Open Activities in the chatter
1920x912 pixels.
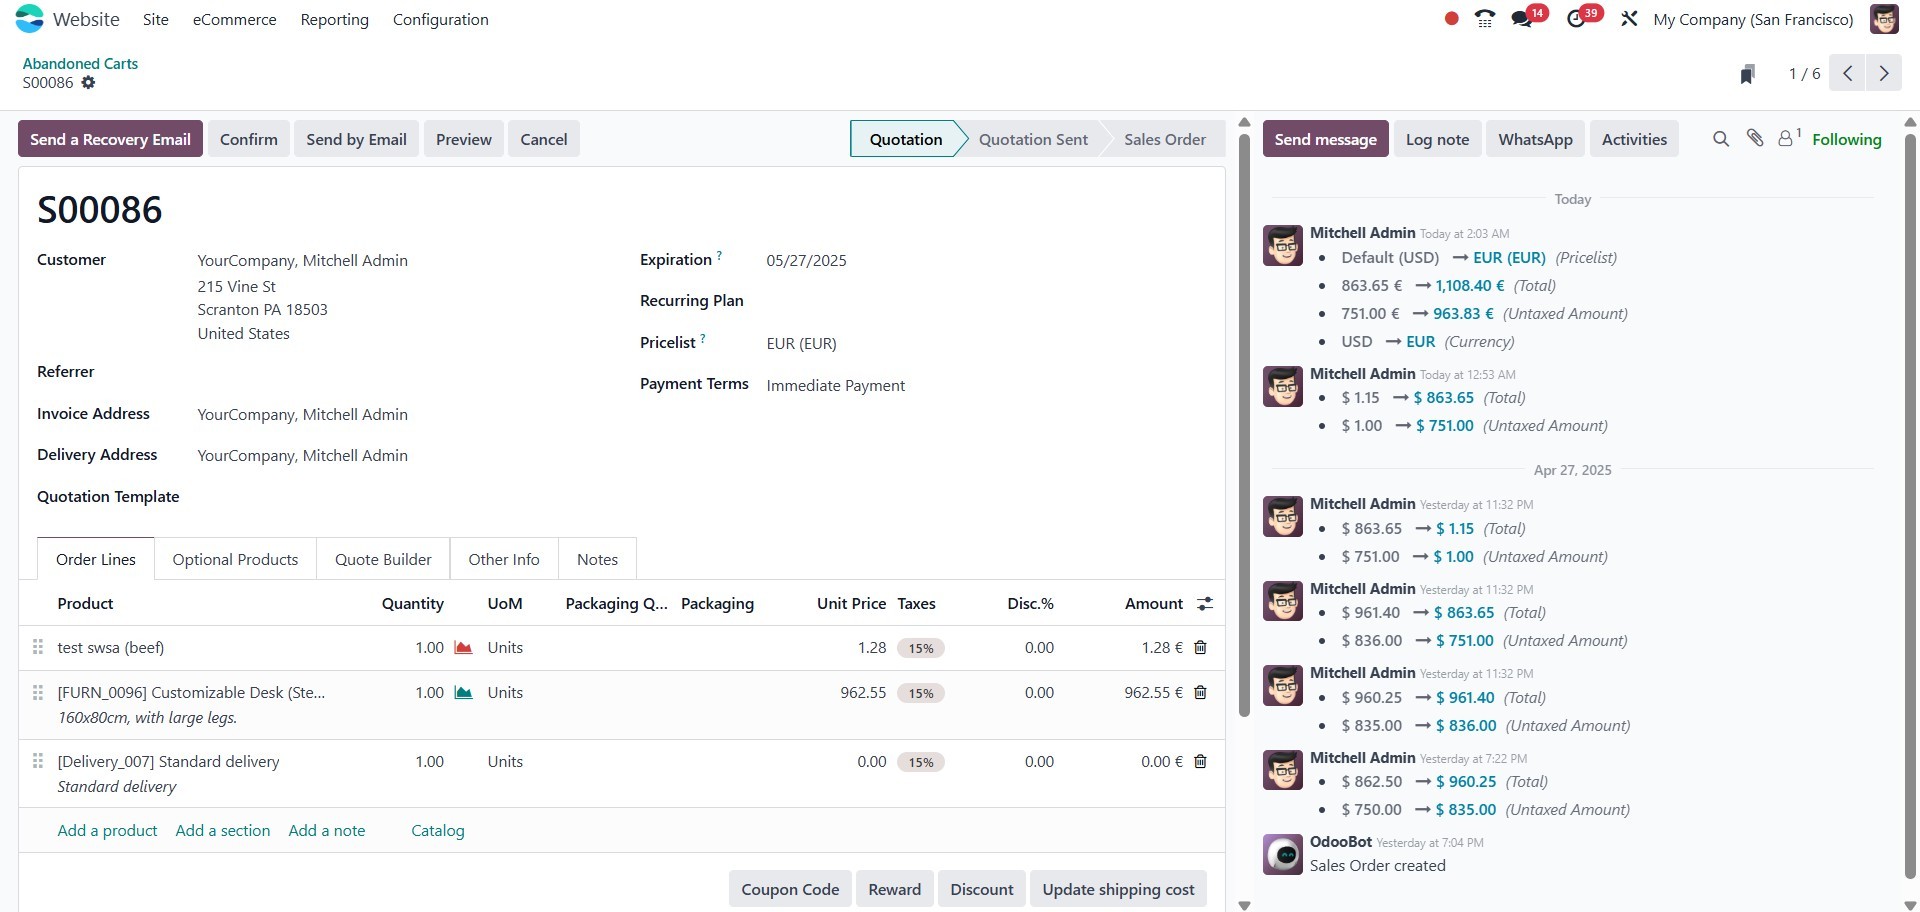pos(1634,139)
